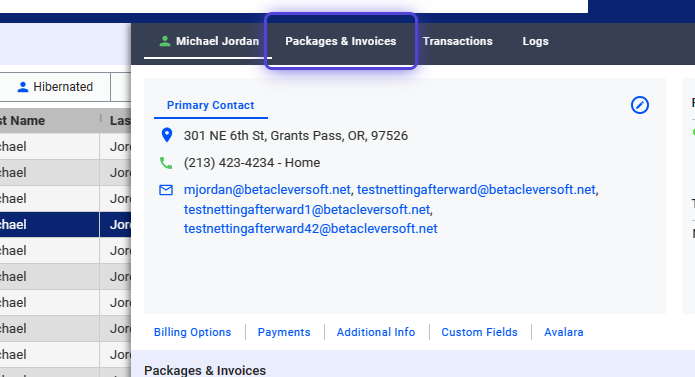Click the person icon on the Hibernated button

click(x=23, y=87)
